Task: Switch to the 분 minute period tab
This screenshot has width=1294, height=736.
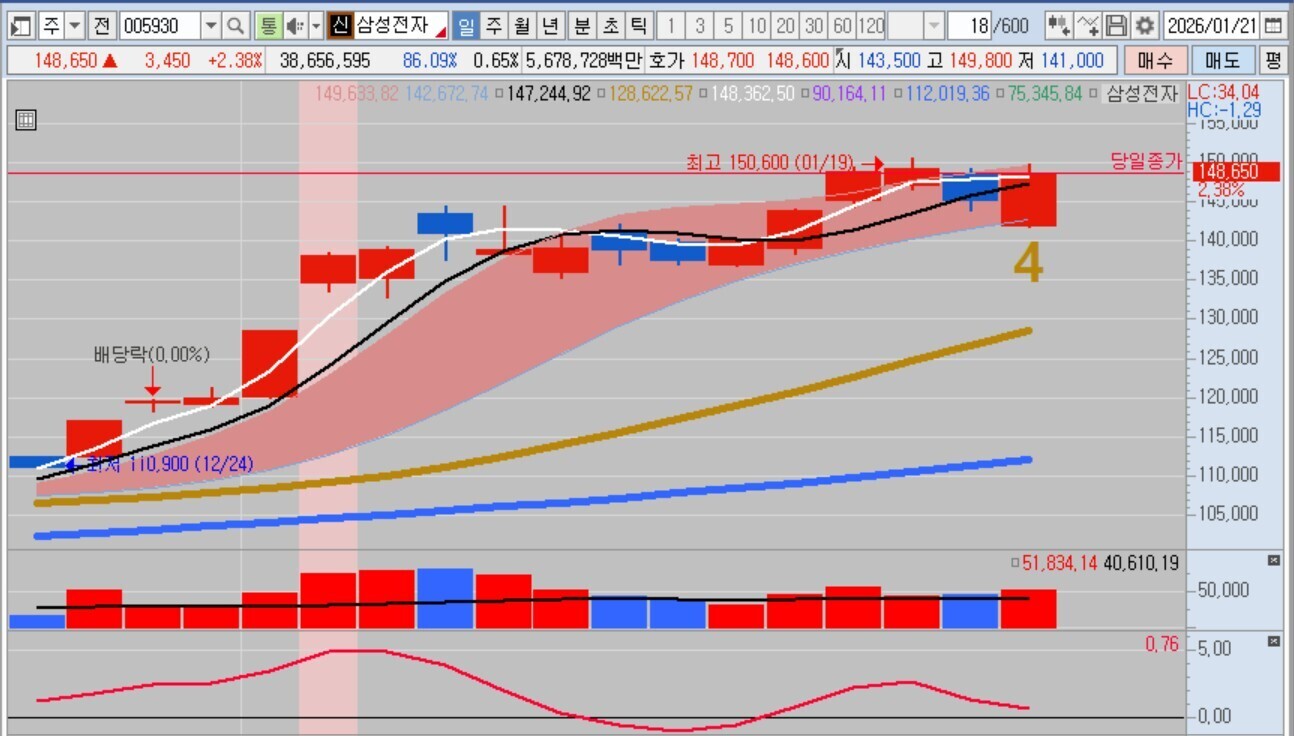Action: 581,25
